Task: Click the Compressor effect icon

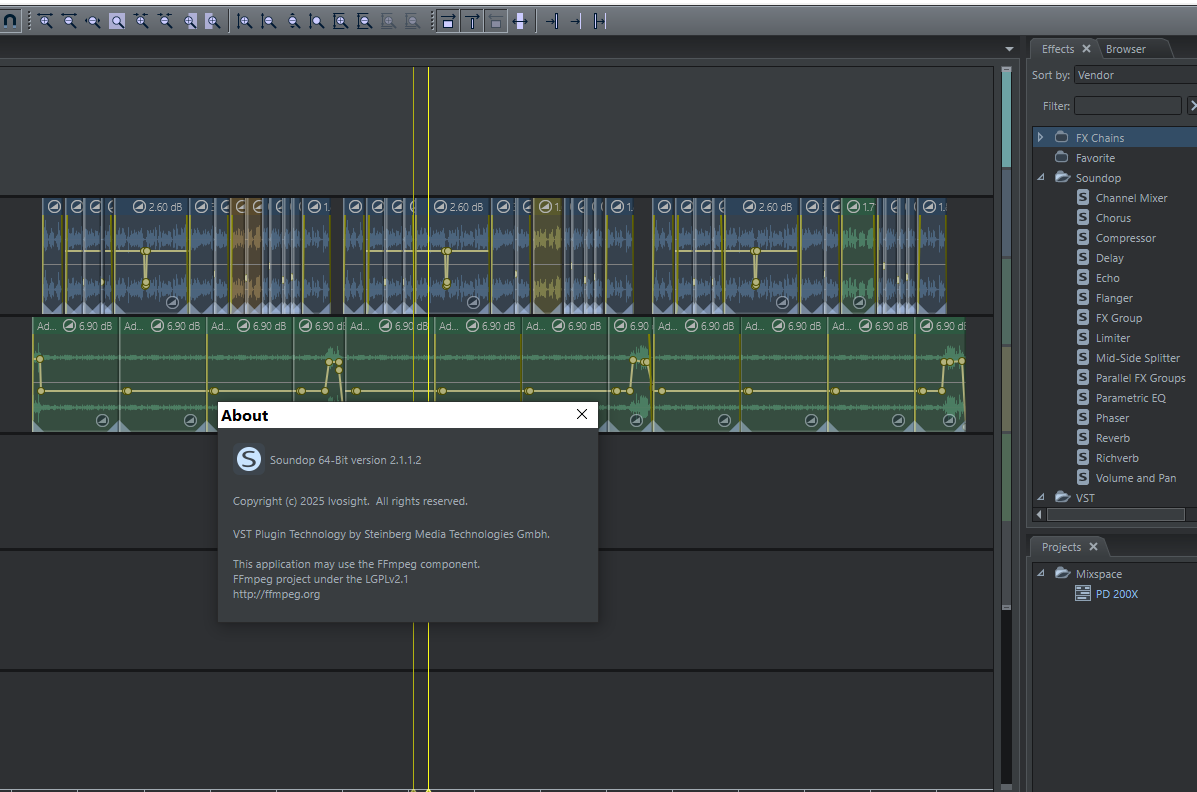Action: (1083, 238)
